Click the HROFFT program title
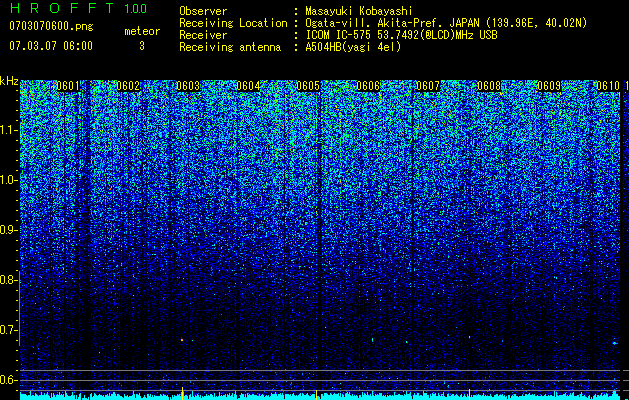629x400 pixels. (63, 8)
